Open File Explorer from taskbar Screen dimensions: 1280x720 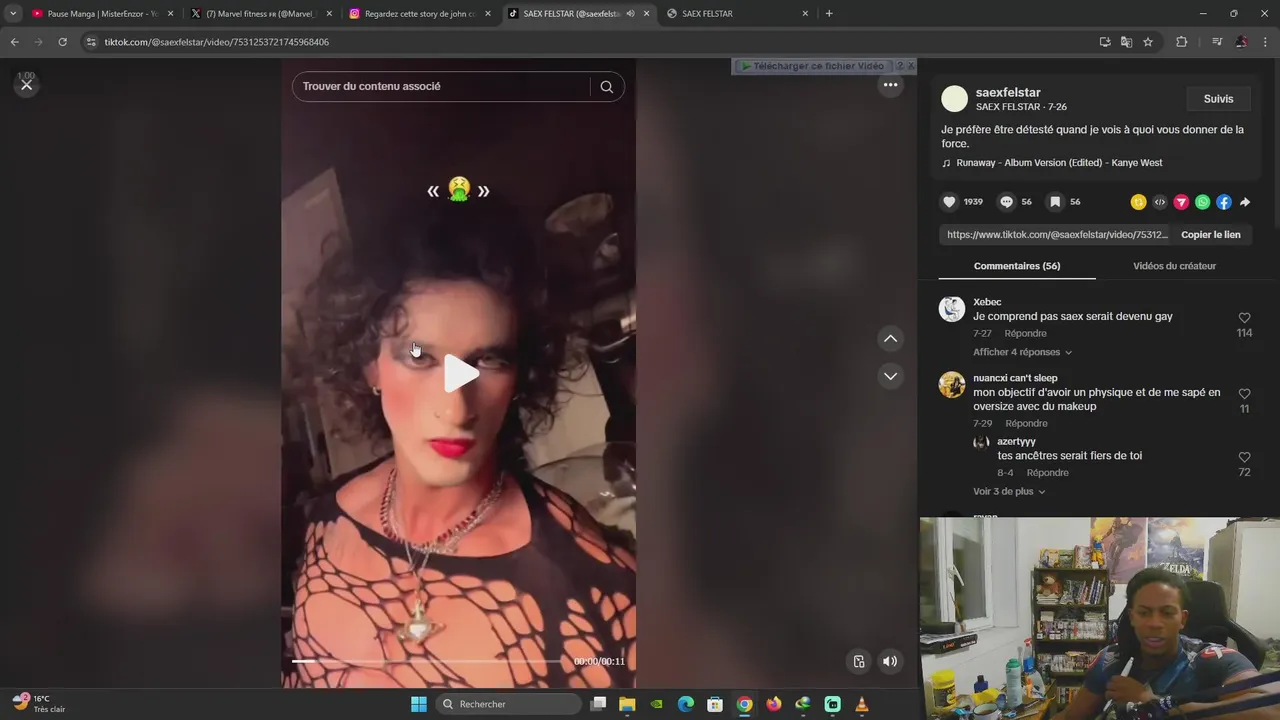pyautogui.click(x=627, y=704)
